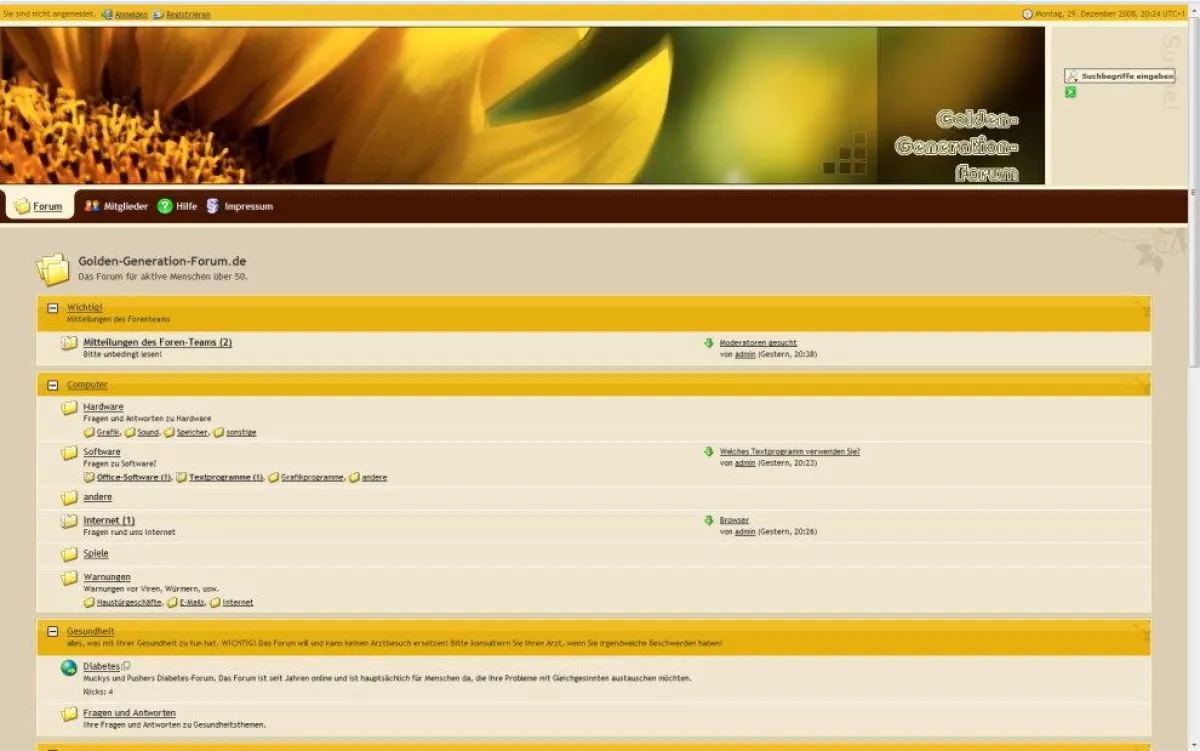The width and height of the screenshot is (1200, 751).
Task: Select the Anmelden login icon
Action: 106,14
